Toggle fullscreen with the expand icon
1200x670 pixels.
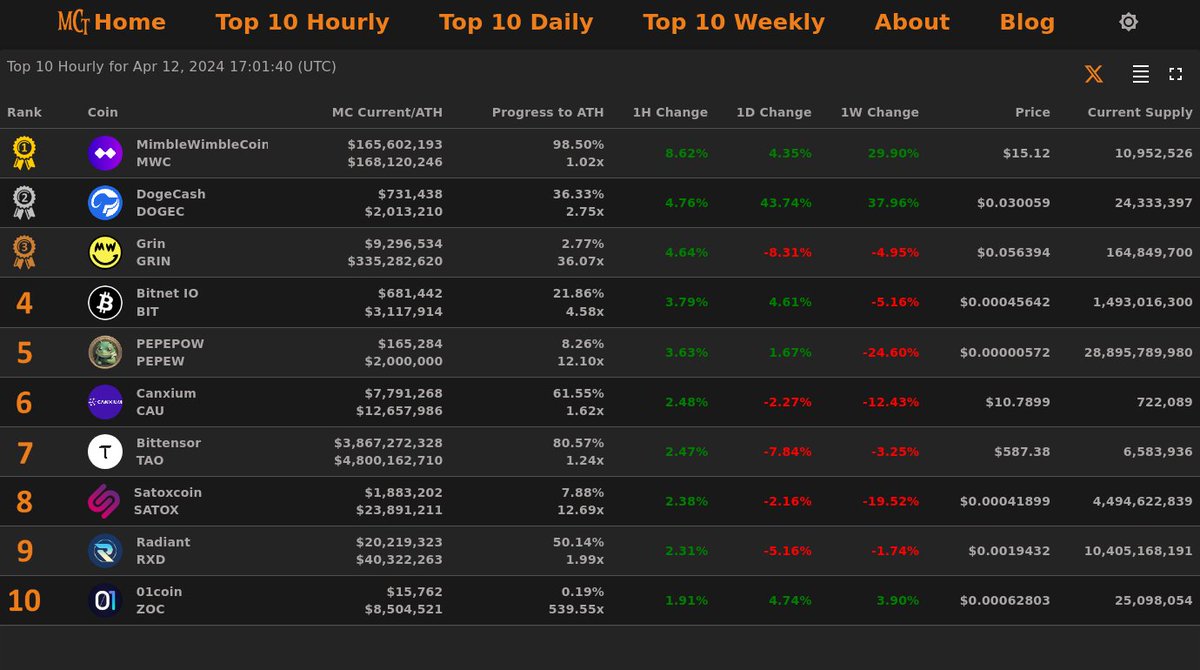tap(1175, 74)
